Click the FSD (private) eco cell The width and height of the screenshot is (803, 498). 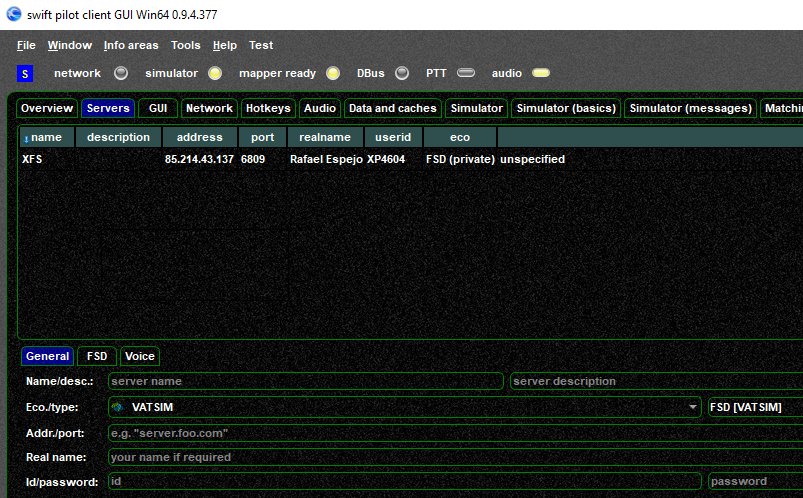pyautogui.click(x=460, y=159)
